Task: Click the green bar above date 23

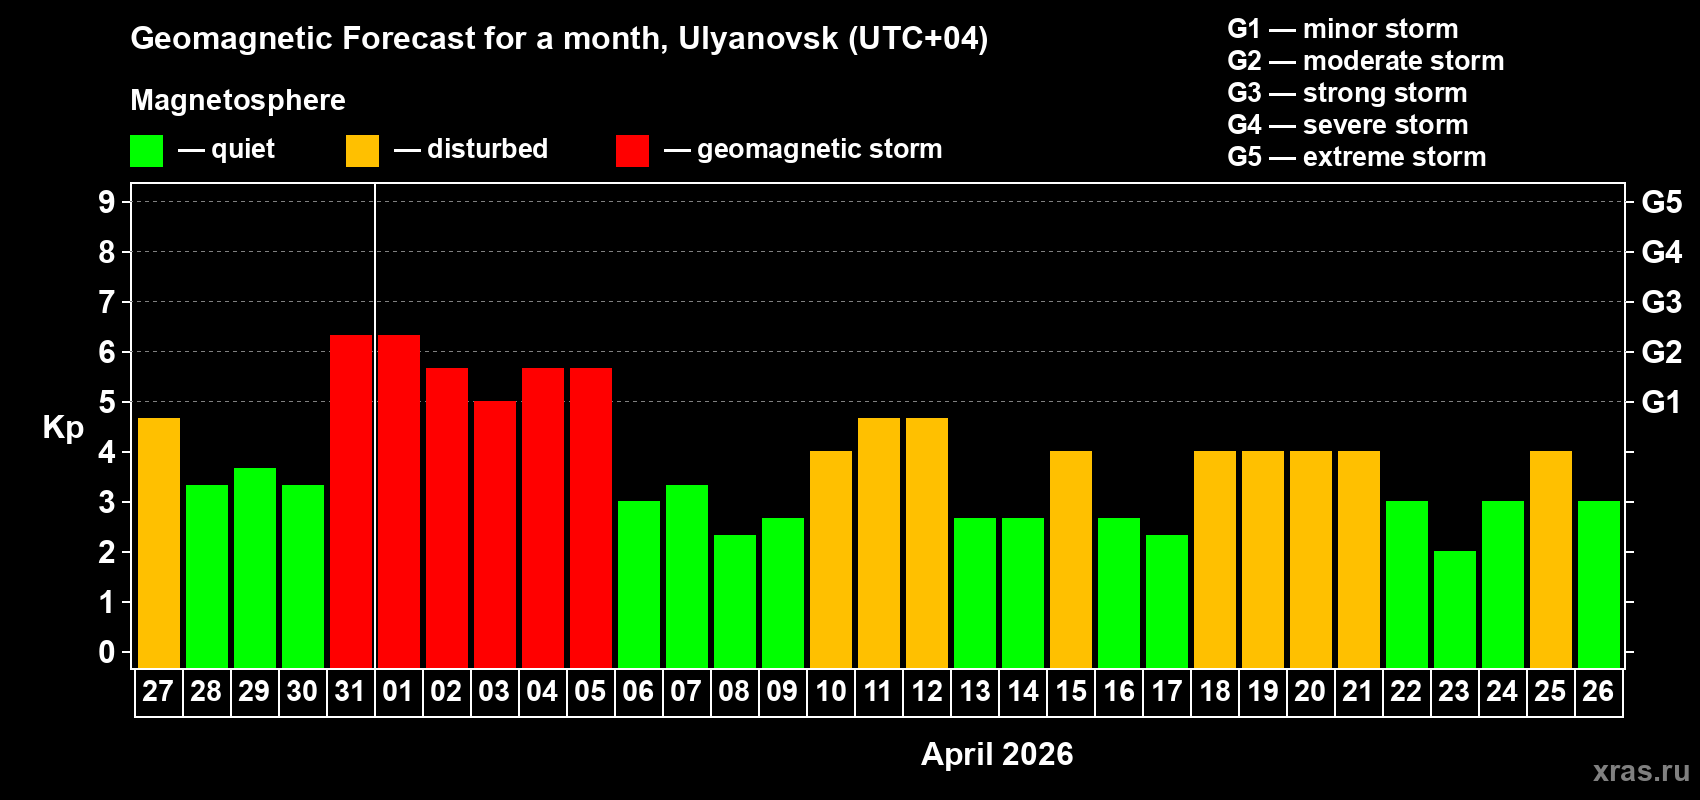Action: pos(1455,610)
